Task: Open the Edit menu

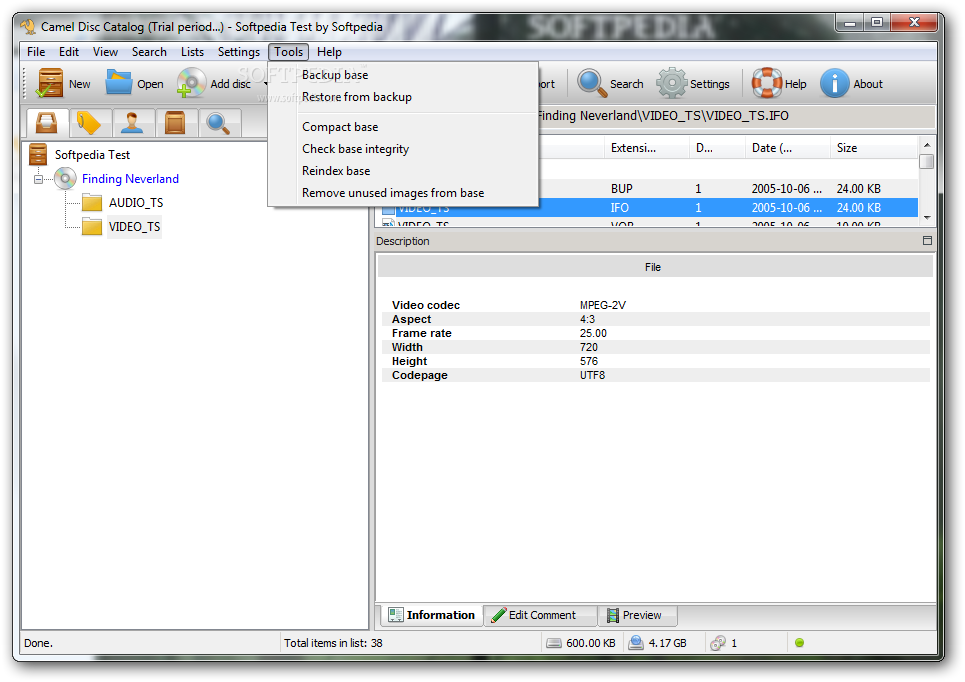Action: 69,52
